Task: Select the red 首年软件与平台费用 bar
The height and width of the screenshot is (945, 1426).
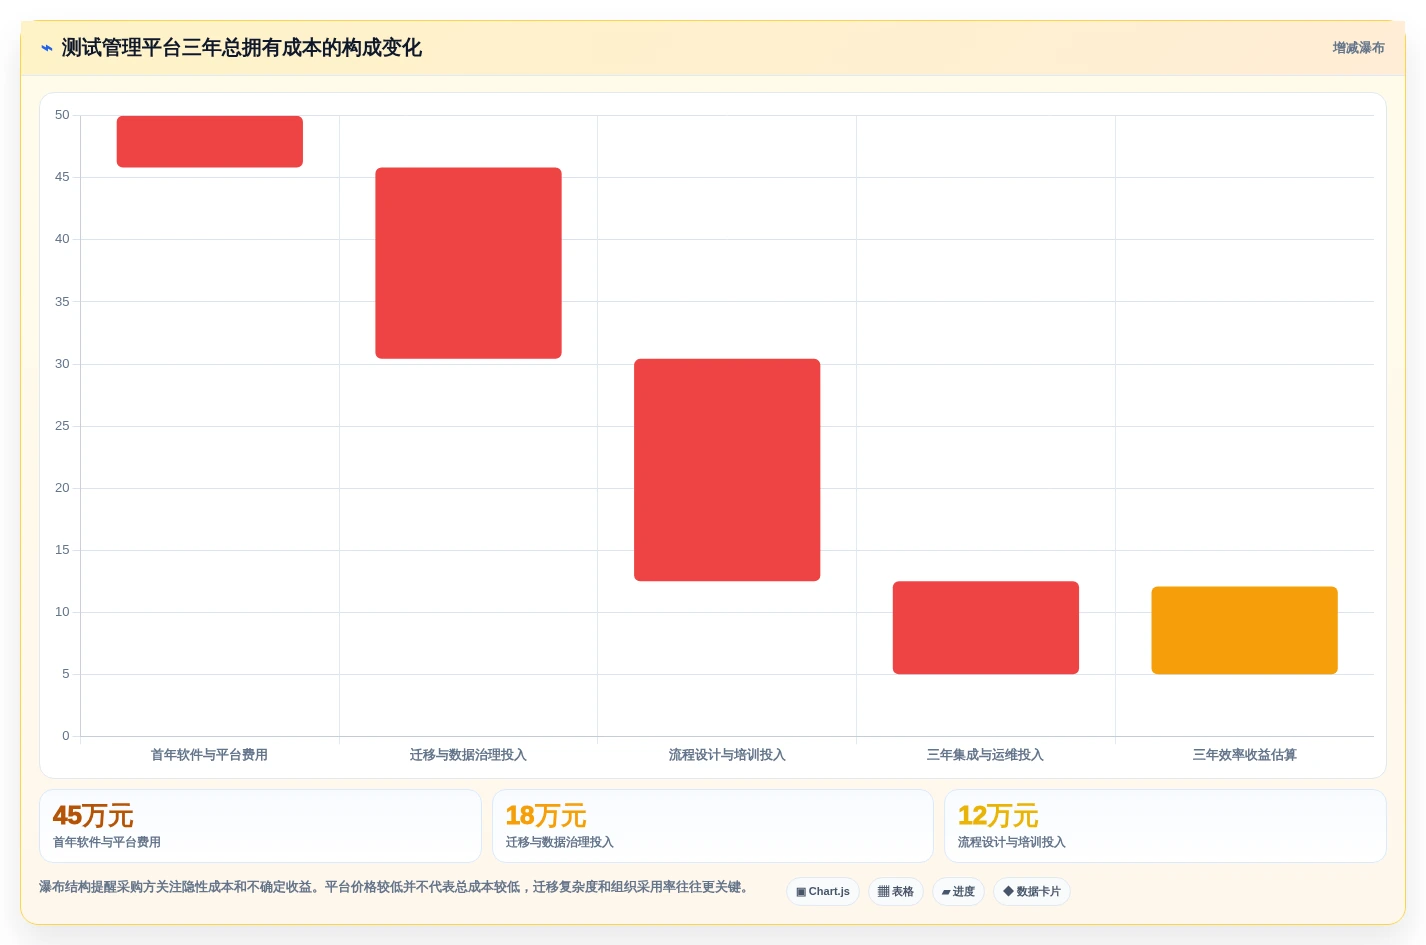Action: pyautogui.click(x=210, y=141)
